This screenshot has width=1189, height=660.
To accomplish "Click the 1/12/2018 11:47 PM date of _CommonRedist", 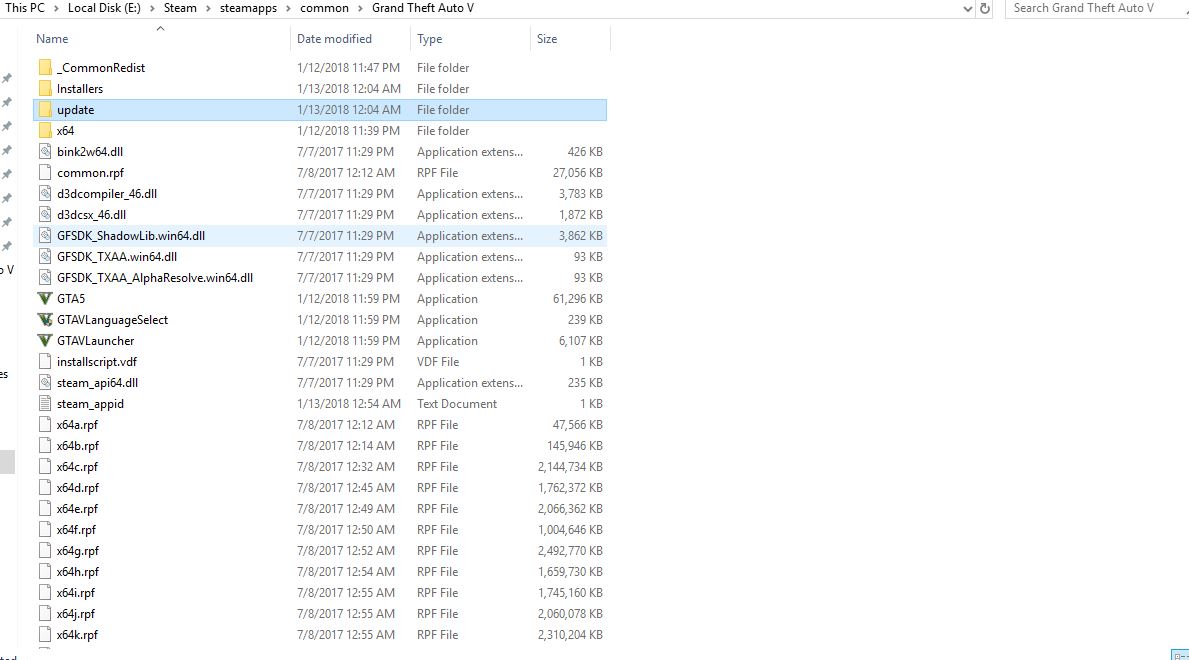I will 348,68.
